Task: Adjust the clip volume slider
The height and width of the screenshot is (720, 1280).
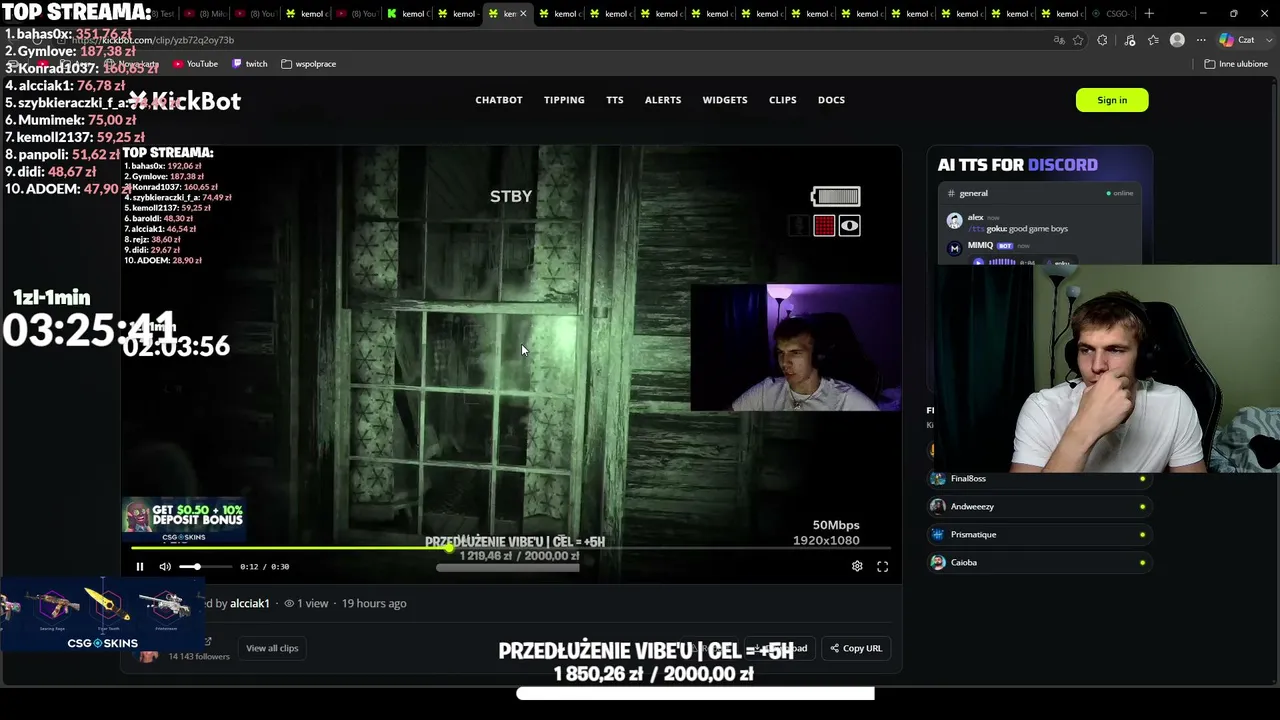Action: [x=206, y=567]
